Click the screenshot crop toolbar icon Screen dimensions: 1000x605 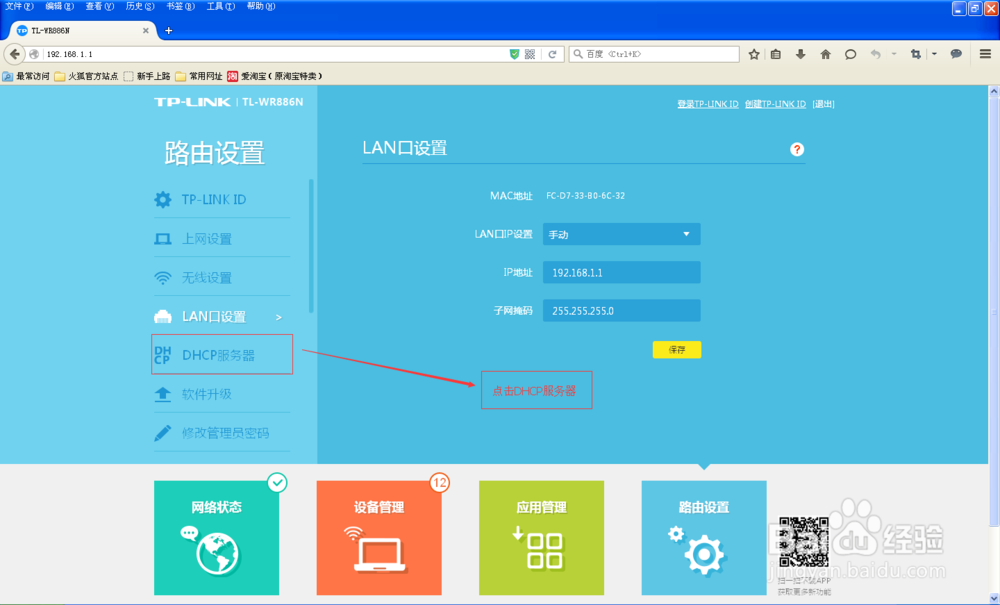(x=916, y=54)
